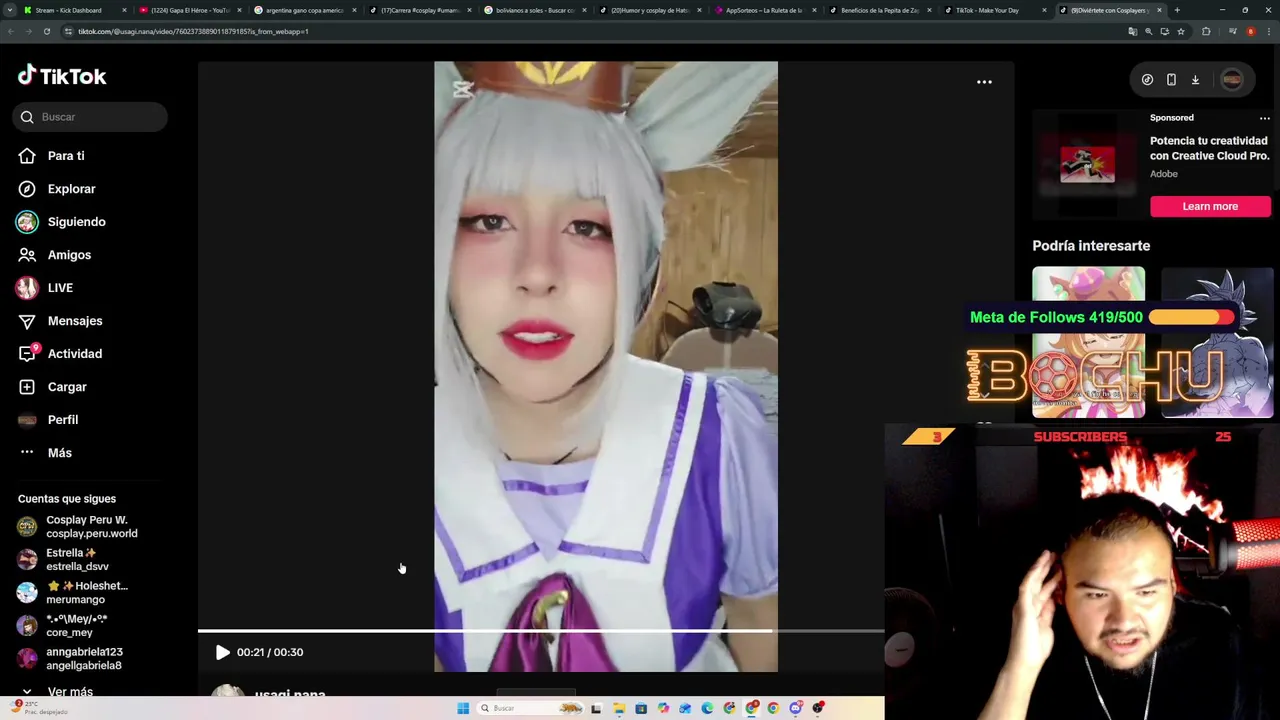The image size is (1280, 720).
Task: Open the core_mey followed account
Action: click(76, 625)
